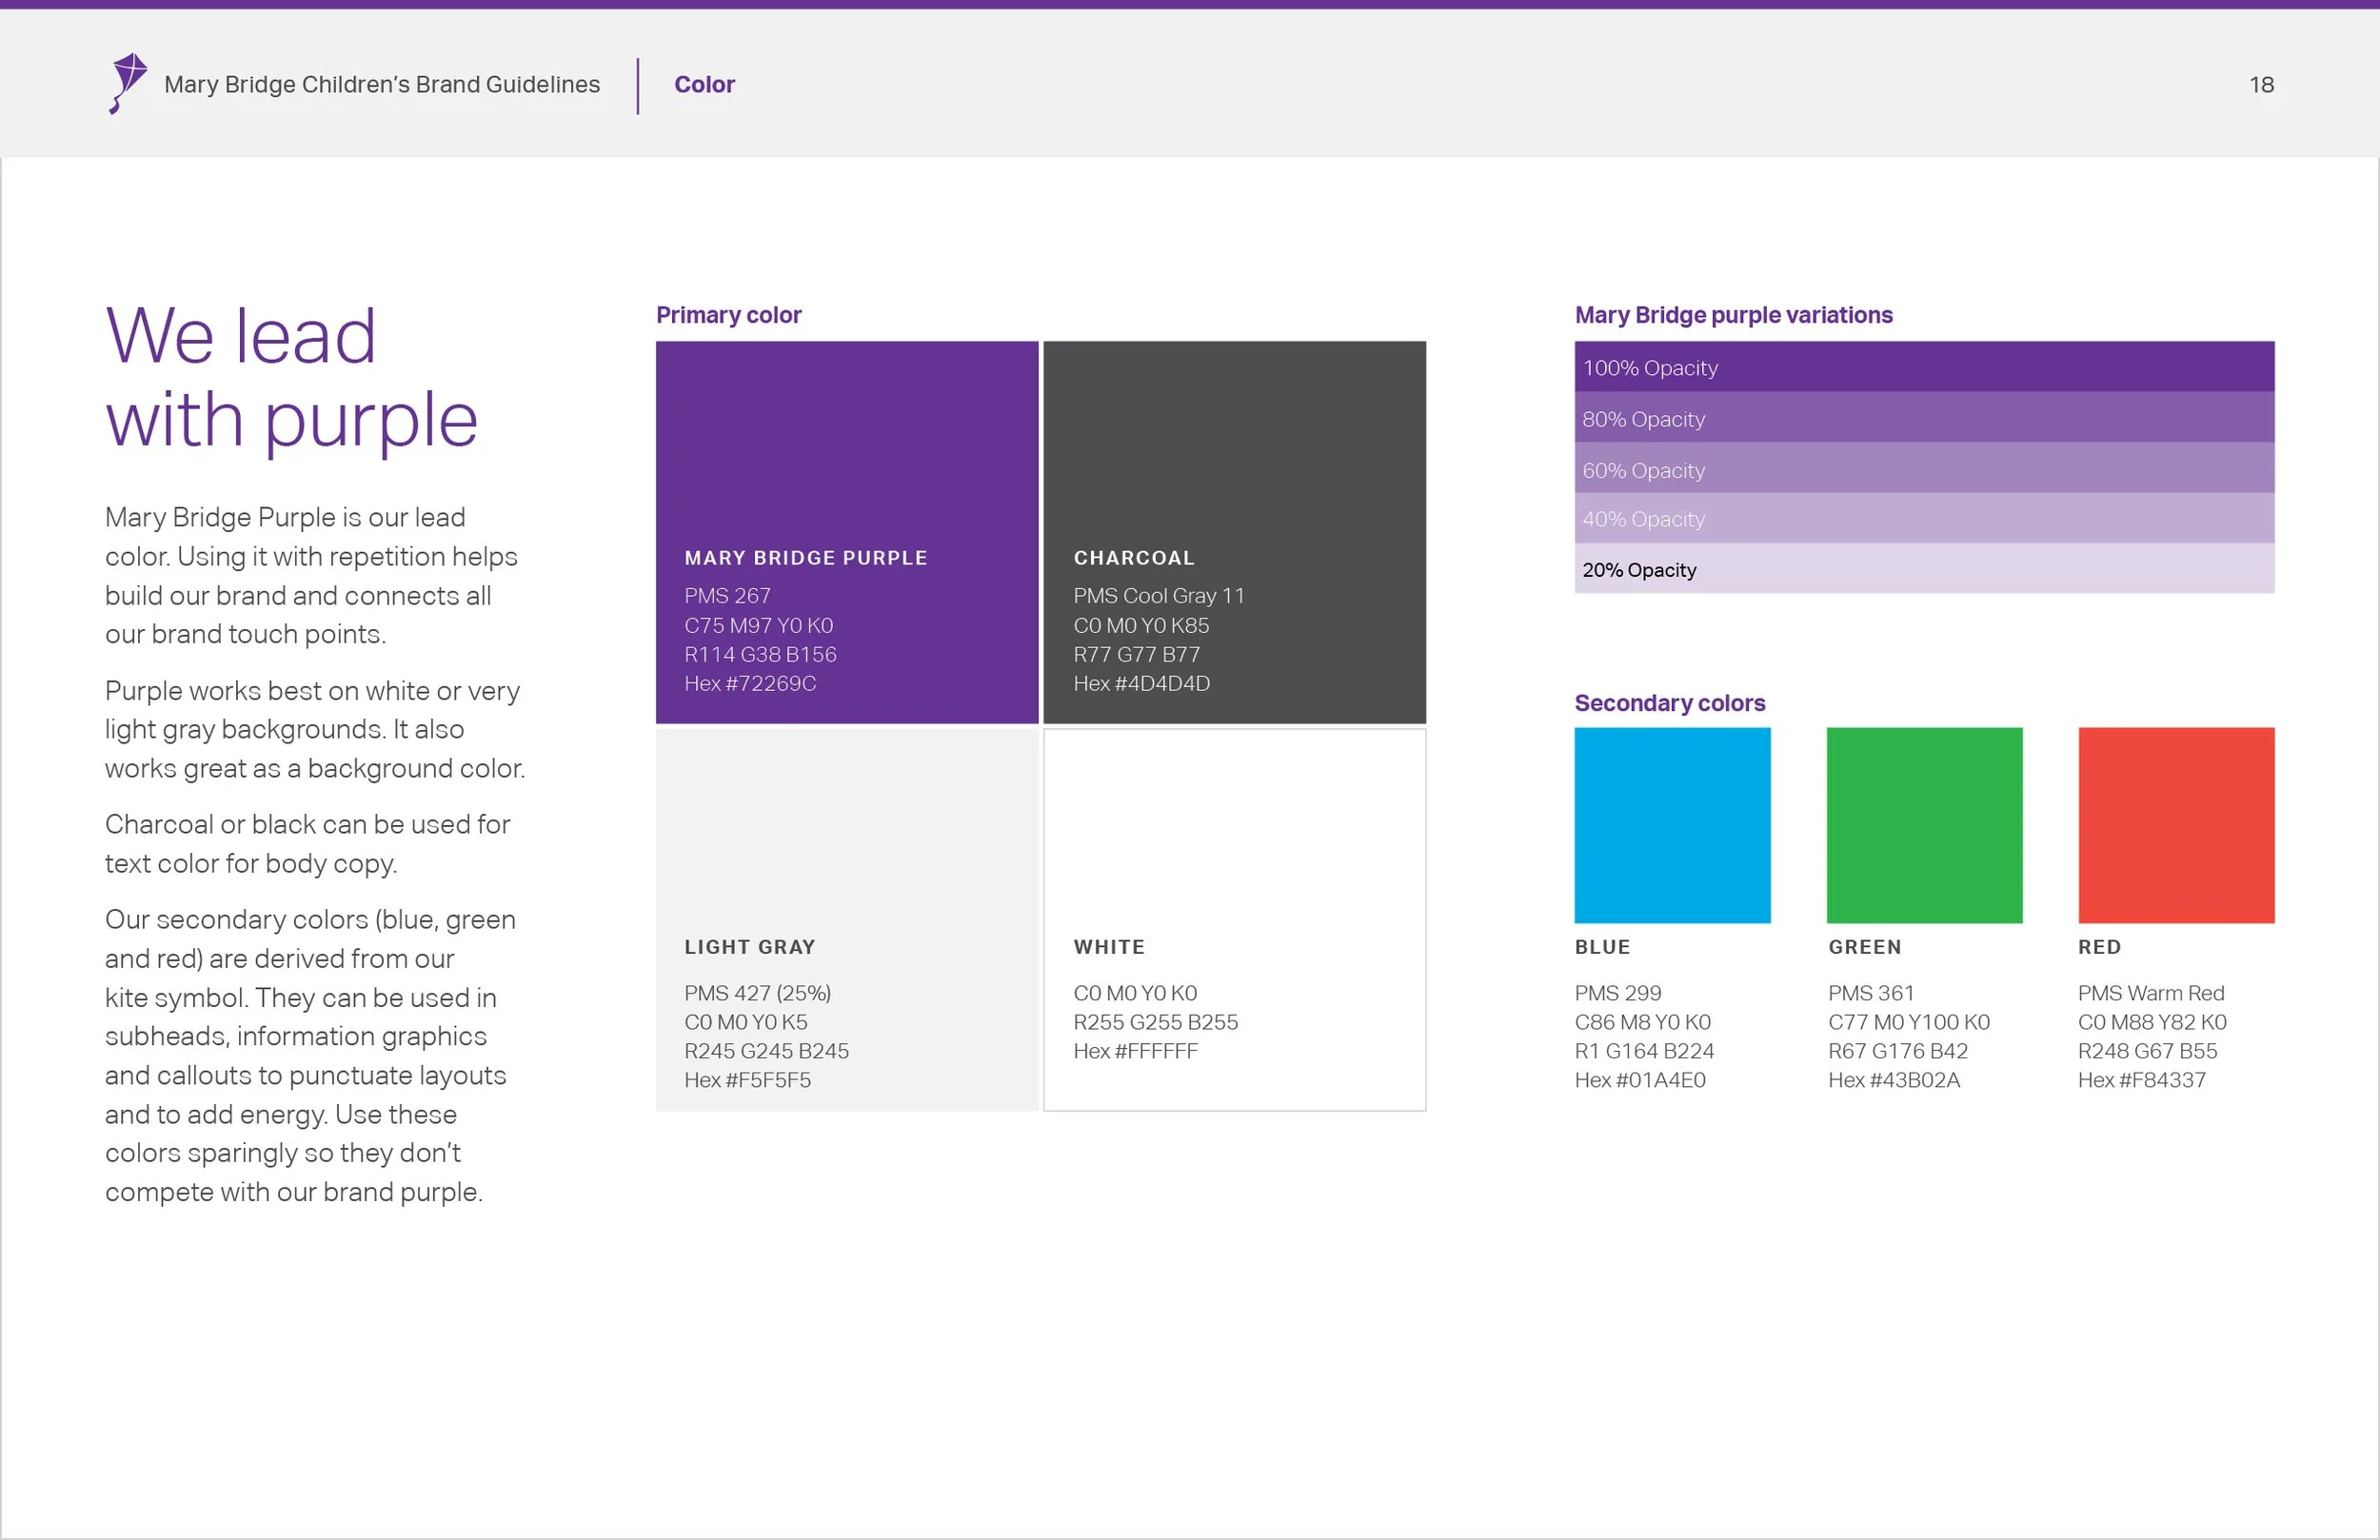
Task: Click the text 'Hex #72269C'
Action: tap(750, 683)
